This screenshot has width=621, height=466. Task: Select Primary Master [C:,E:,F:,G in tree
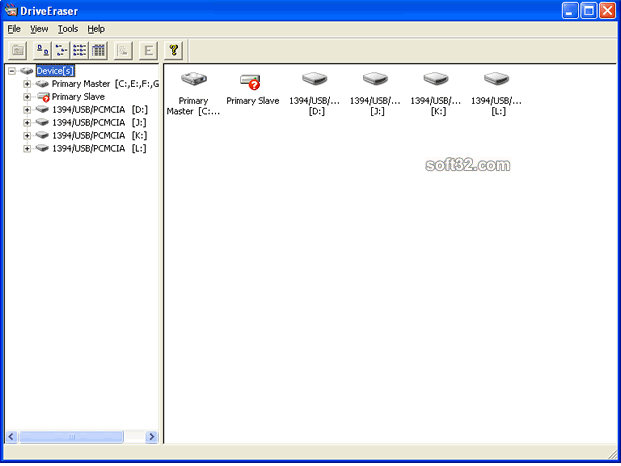pos(105,84)
